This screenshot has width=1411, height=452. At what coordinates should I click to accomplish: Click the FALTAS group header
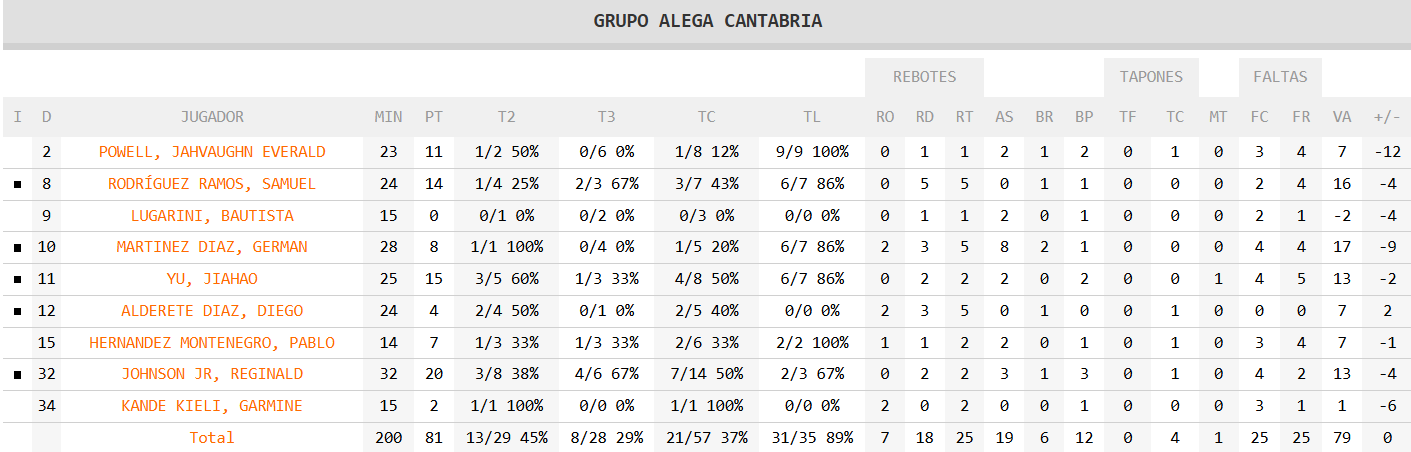pyautogui.click(x=1280, y=77)
